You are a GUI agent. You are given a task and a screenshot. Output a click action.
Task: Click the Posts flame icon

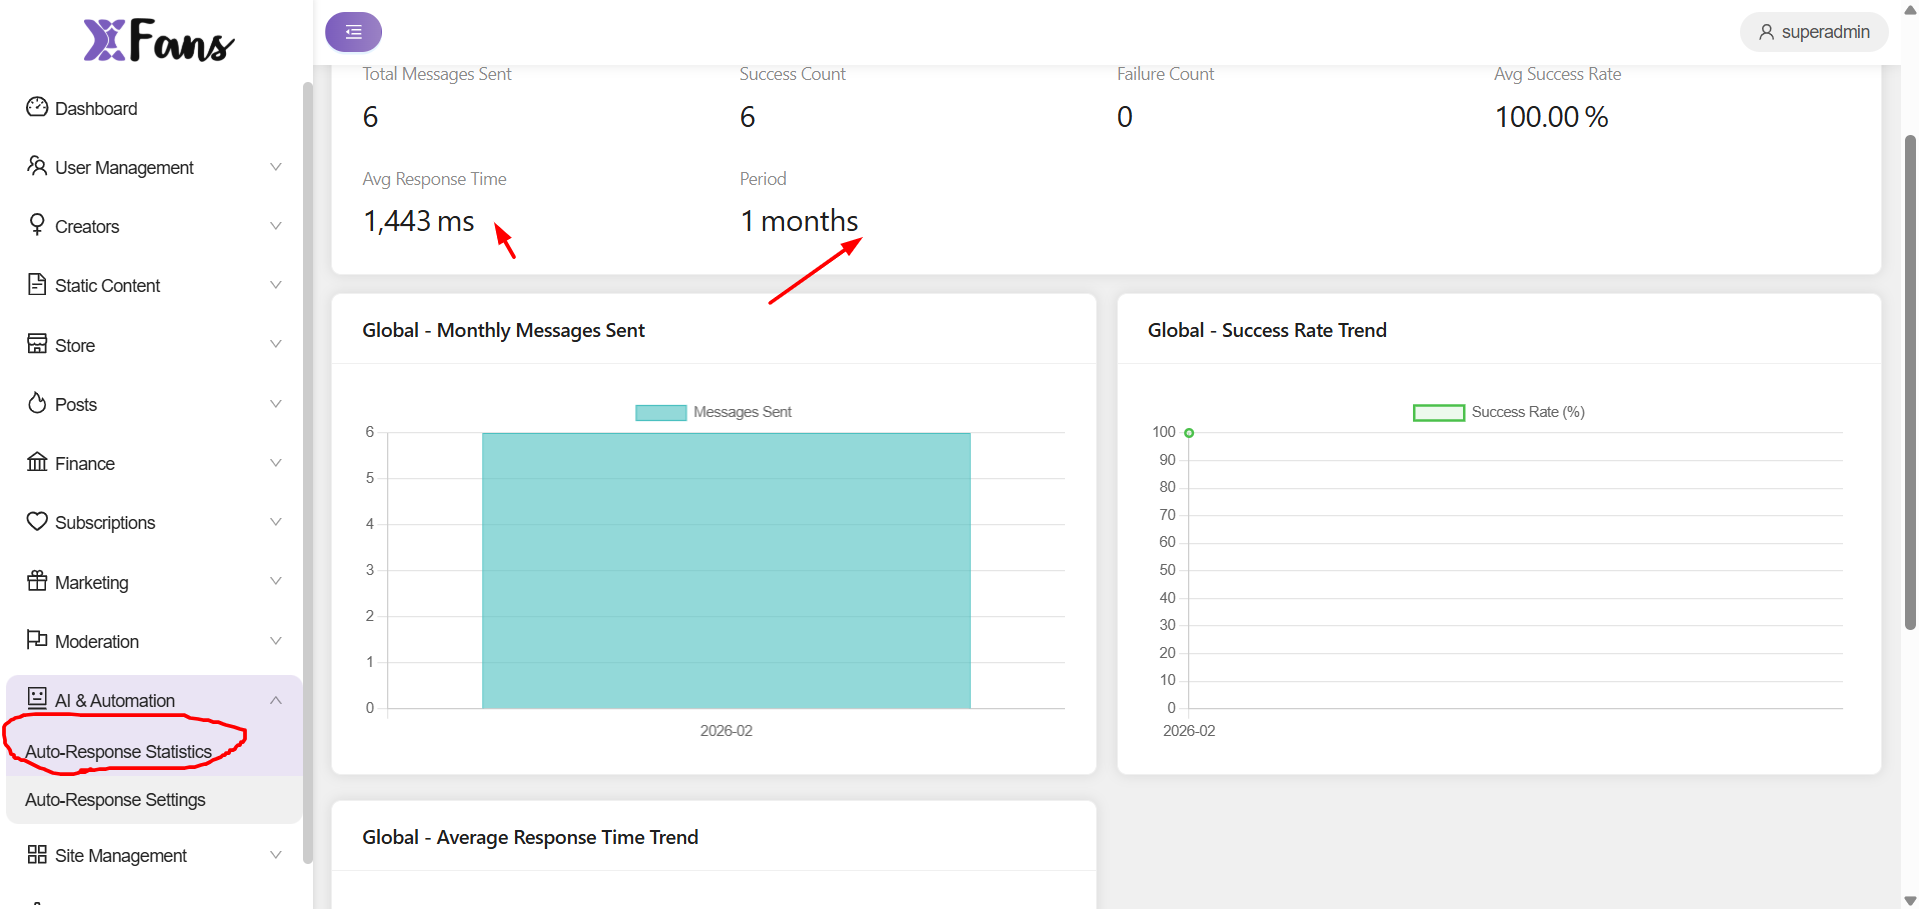(37, 403)
